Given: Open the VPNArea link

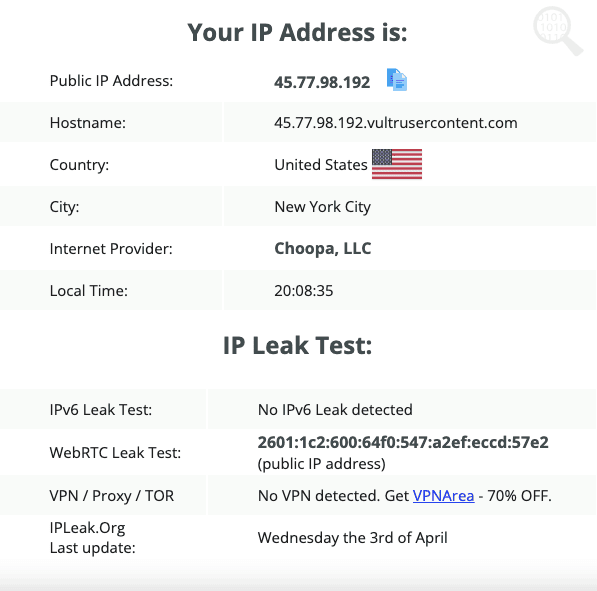Looking at the screenshot, I should (443, 496).
